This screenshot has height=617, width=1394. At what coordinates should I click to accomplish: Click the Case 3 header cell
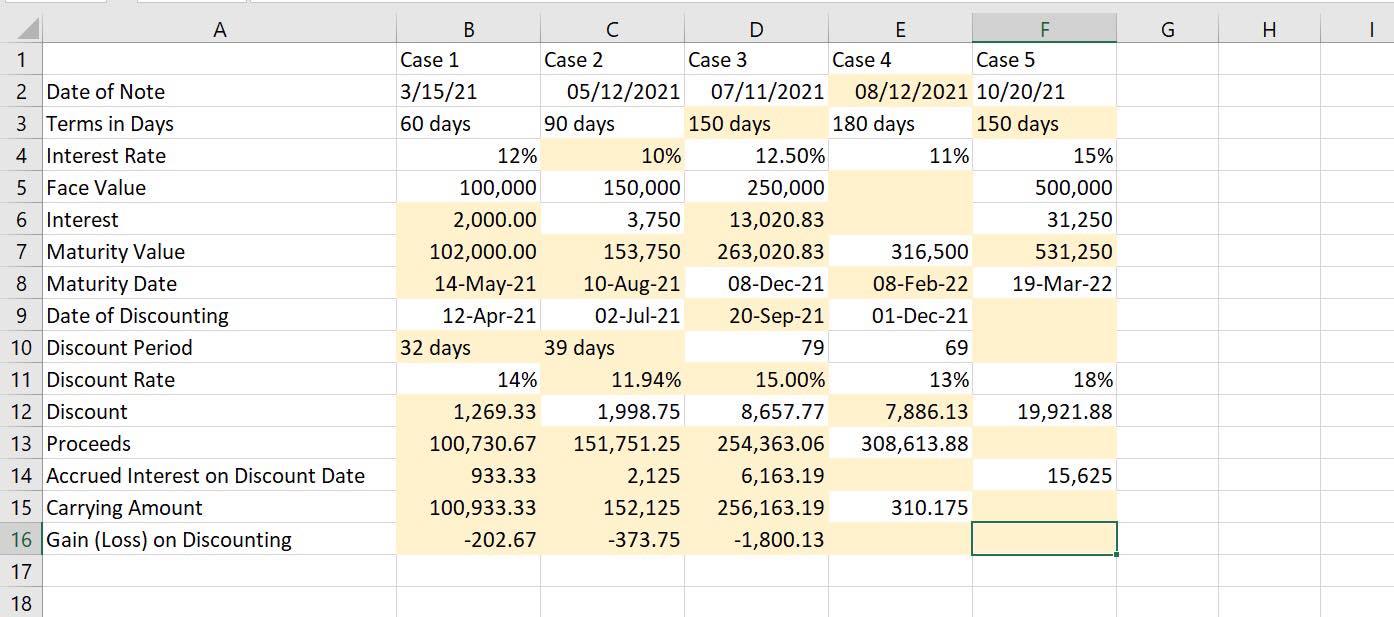[756, 59]
